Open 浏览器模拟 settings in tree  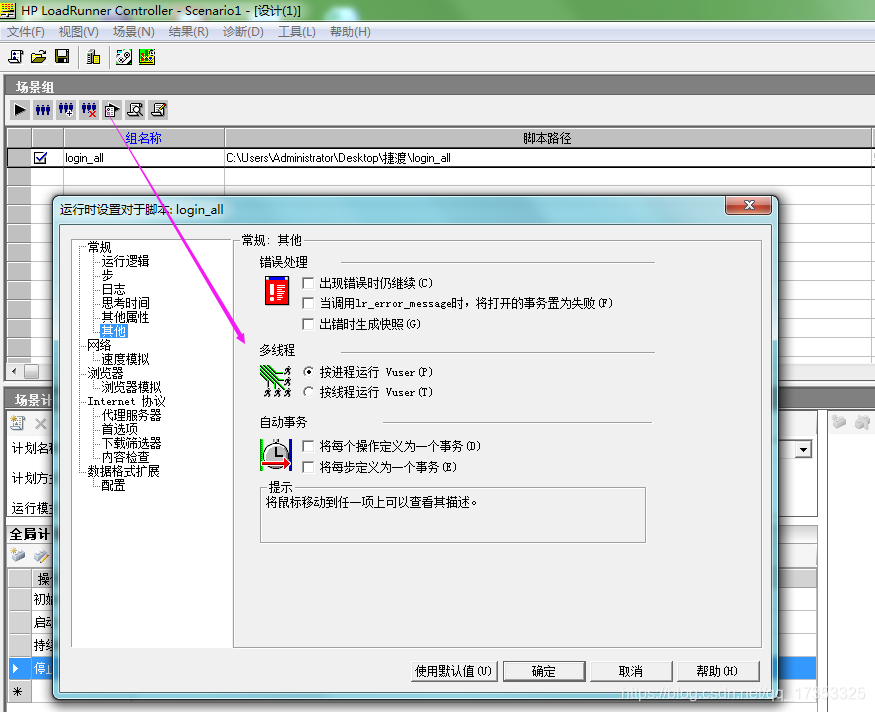click(131, 387)
